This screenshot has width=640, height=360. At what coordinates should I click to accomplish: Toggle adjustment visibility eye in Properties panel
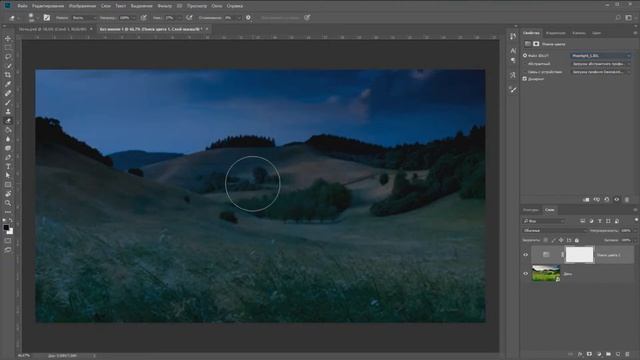click(x=617, y=200)
